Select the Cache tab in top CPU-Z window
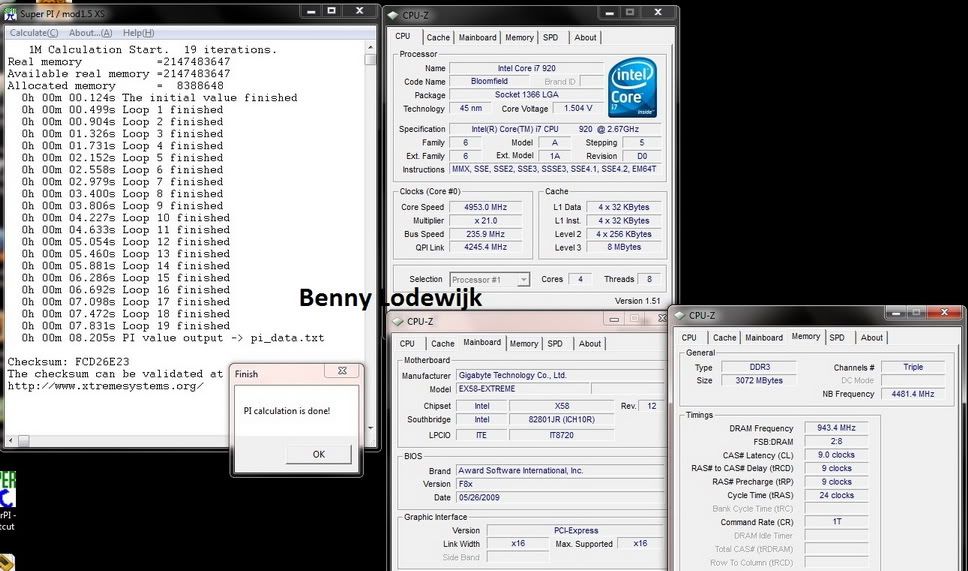Screen dimensions: 968x571 438,38
